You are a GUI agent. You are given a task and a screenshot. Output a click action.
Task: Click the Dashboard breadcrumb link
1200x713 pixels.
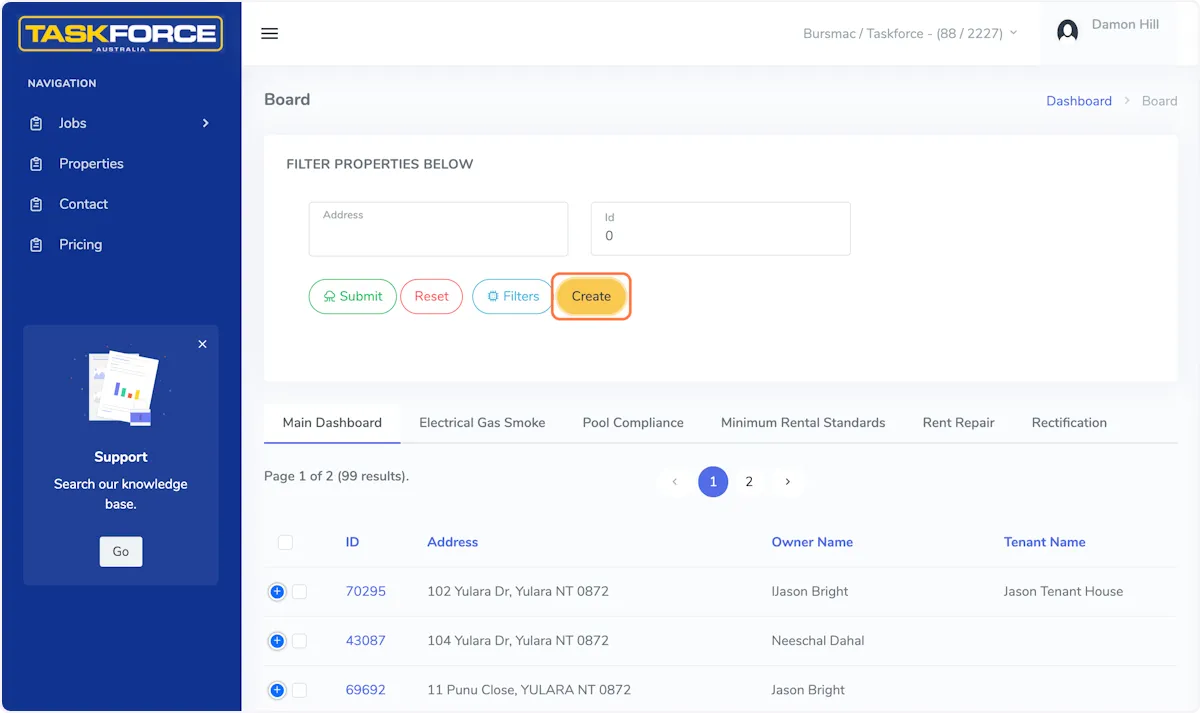point(1078,101)
